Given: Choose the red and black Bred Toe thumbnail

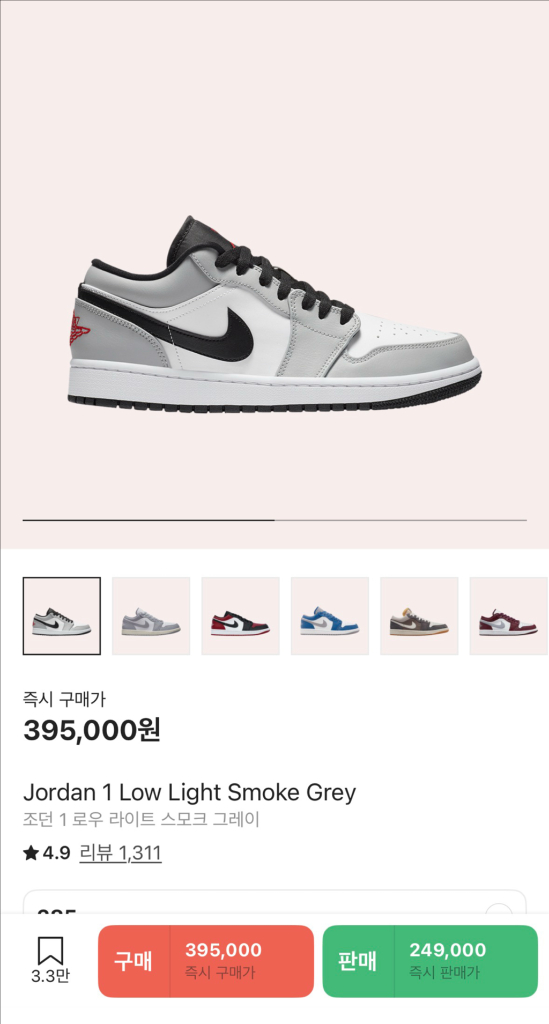Looking at the screenshot, I should [x=240, y=616].
